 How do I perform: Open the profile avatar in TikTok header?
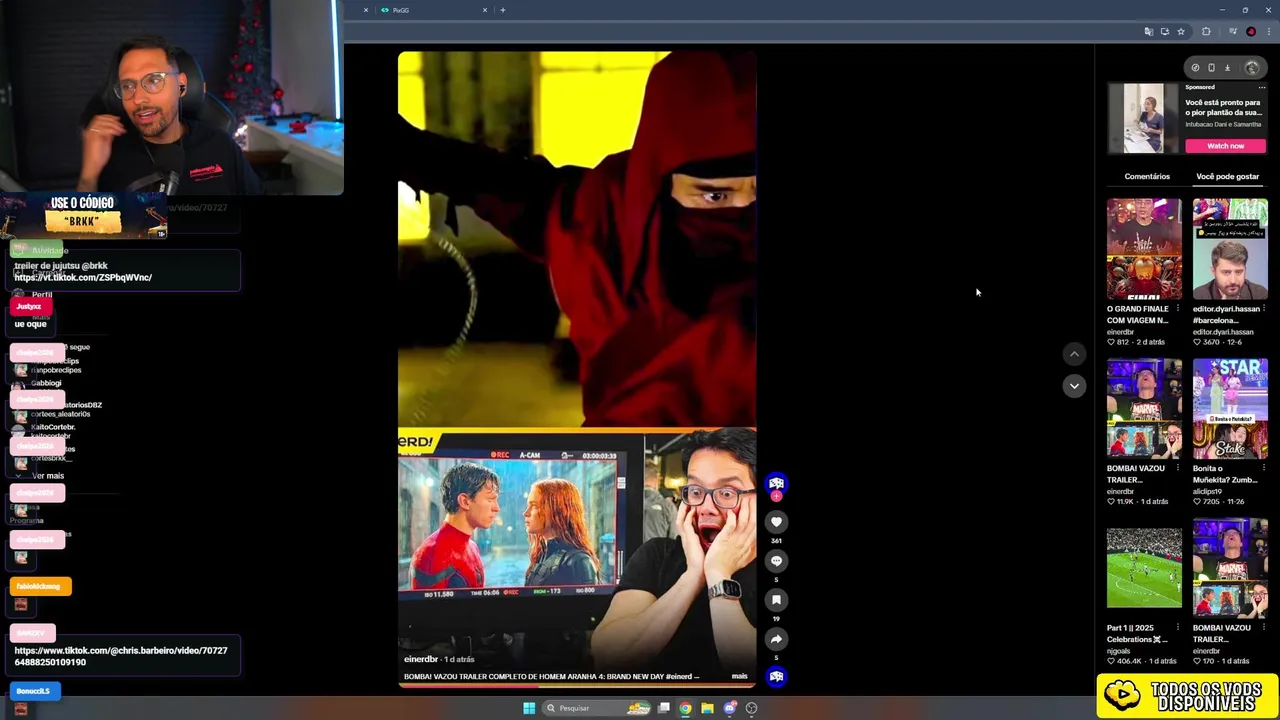click(1252, 68)
